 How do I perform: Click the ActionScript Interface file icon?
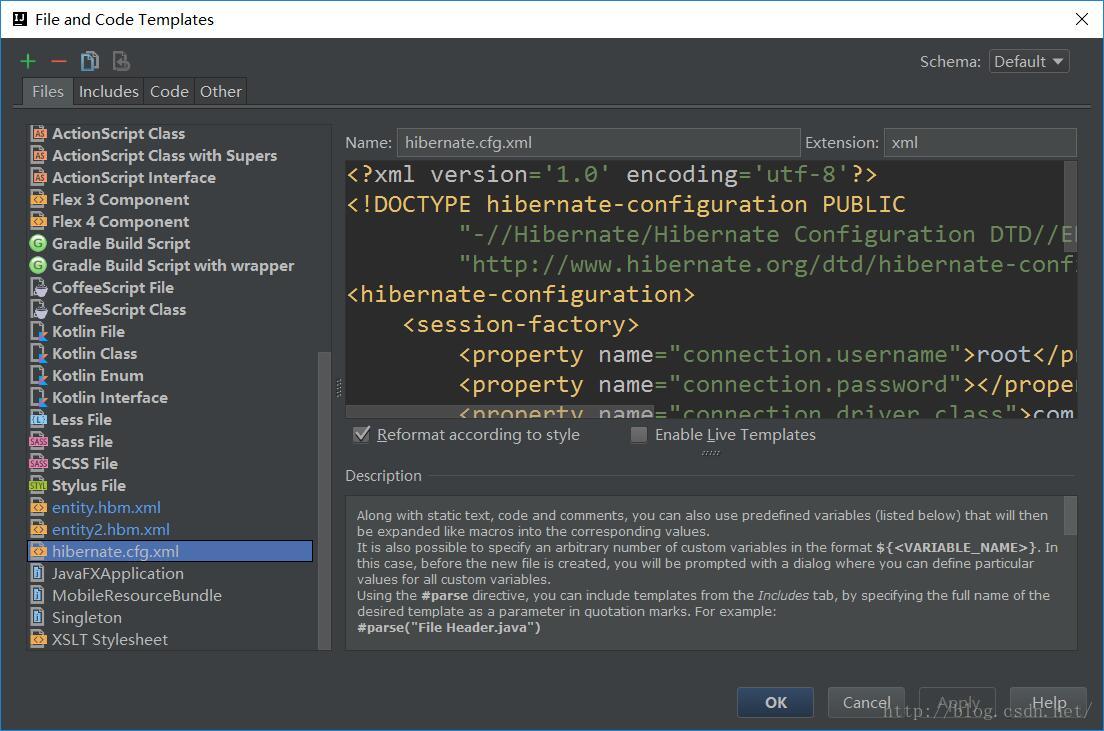(x=39, y=177)
